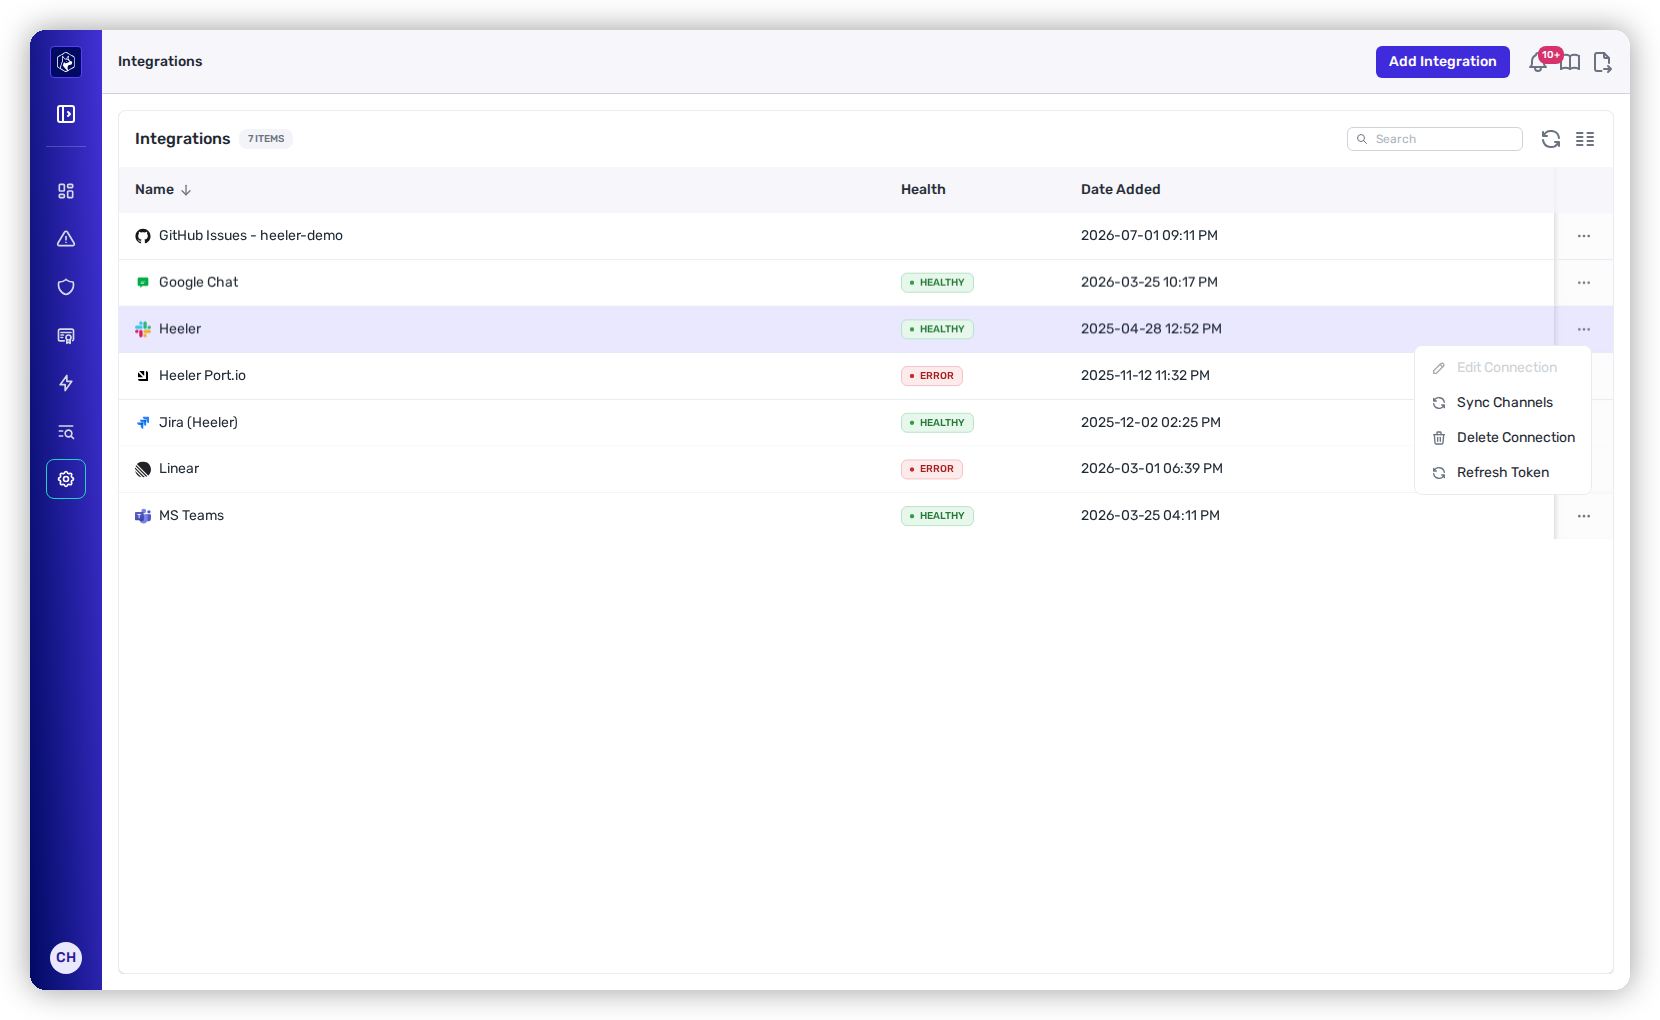The image size is (1660, 1020).
Task: Open the dashboard grid icon in sidebar
Action: pyautogui.click(x=66, y=191)
